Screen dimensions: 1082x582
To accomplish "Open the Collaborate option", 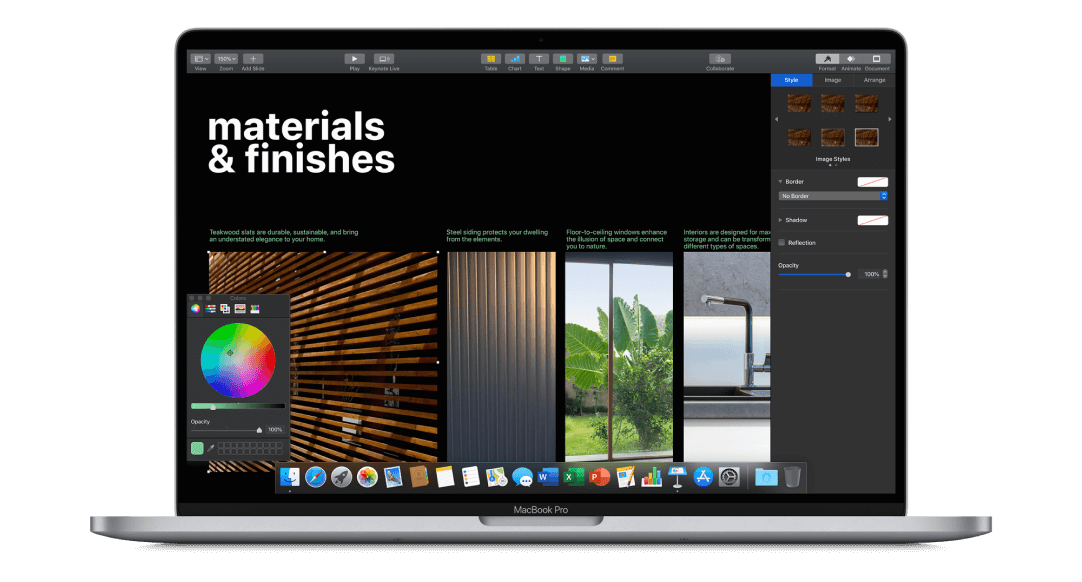I will [x=720, y=59].
